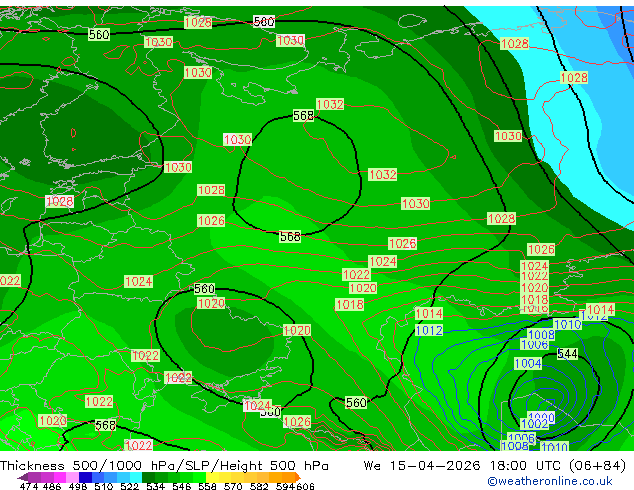Click the "522" legend scale value
The image size is (634, 490).
(x=129, y=486)
